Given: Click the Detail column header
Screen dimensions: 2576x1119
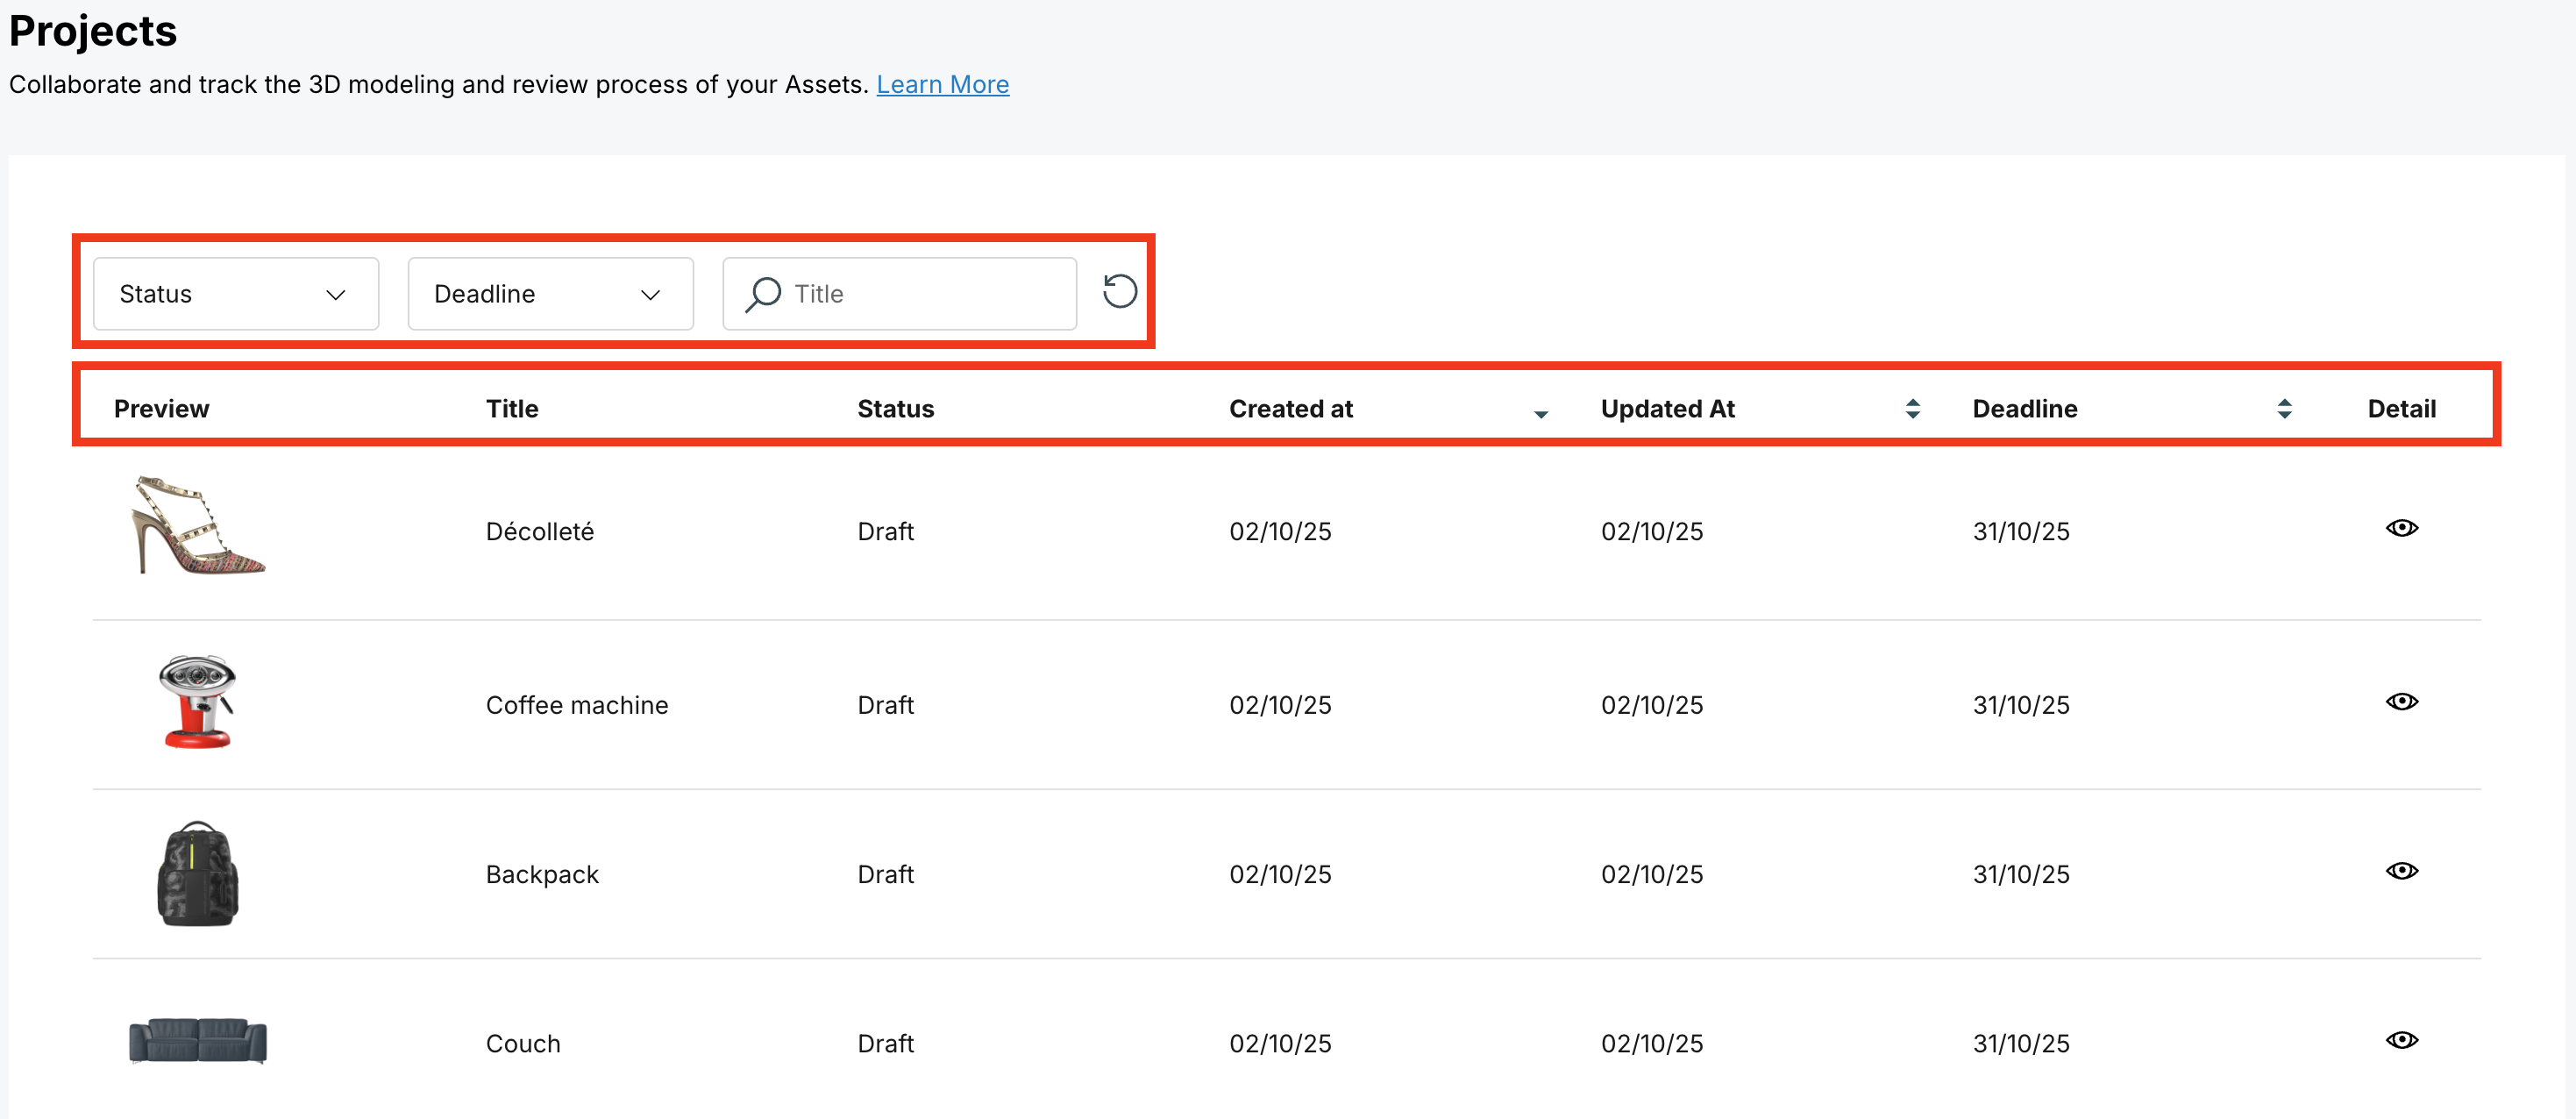Looking at the screenshot, I should click(x=2402, y=409).
